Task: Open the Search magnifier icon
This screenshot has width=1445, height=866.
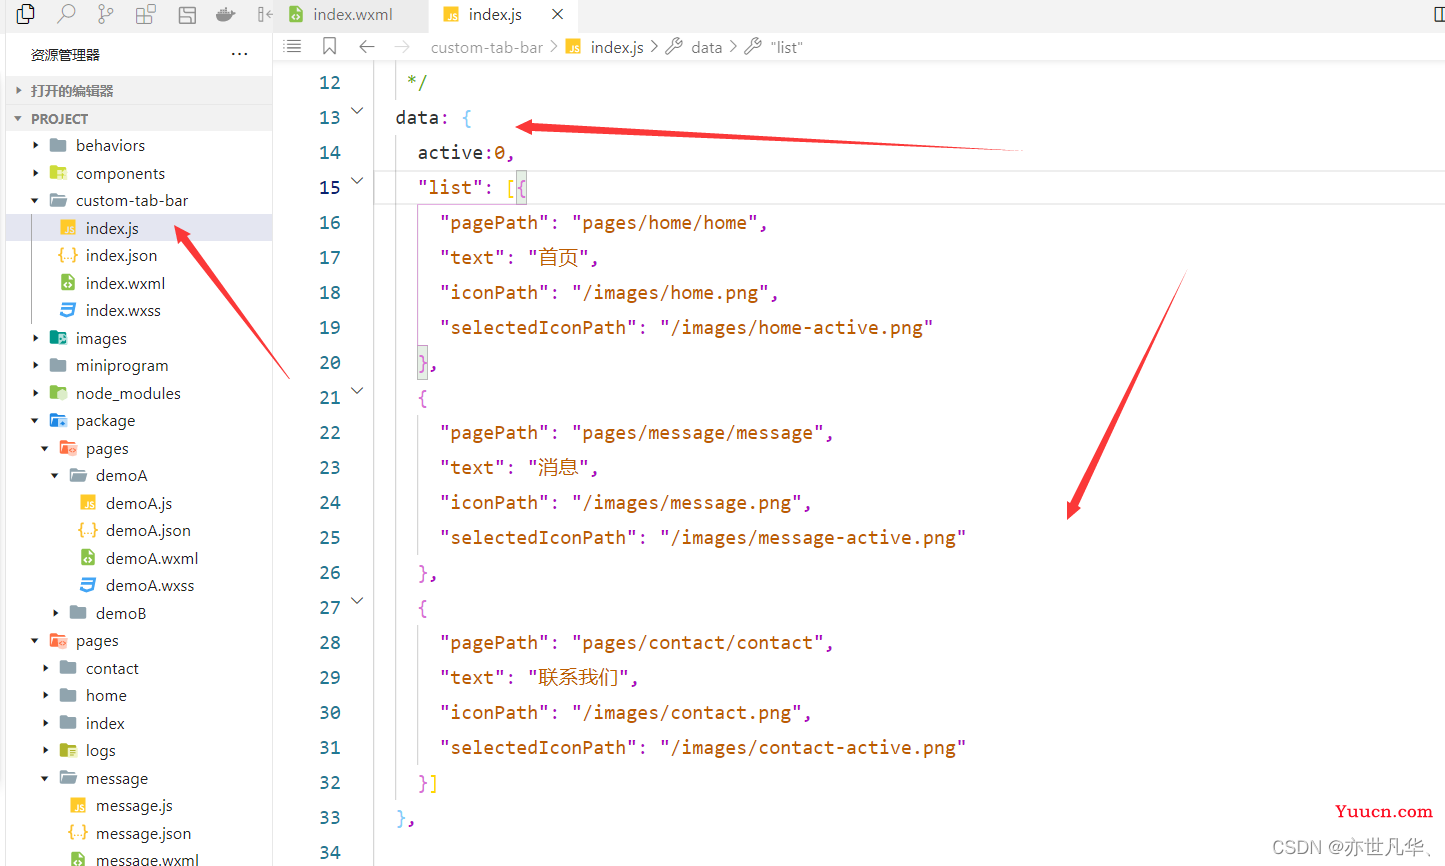Action: click(66, 14)
